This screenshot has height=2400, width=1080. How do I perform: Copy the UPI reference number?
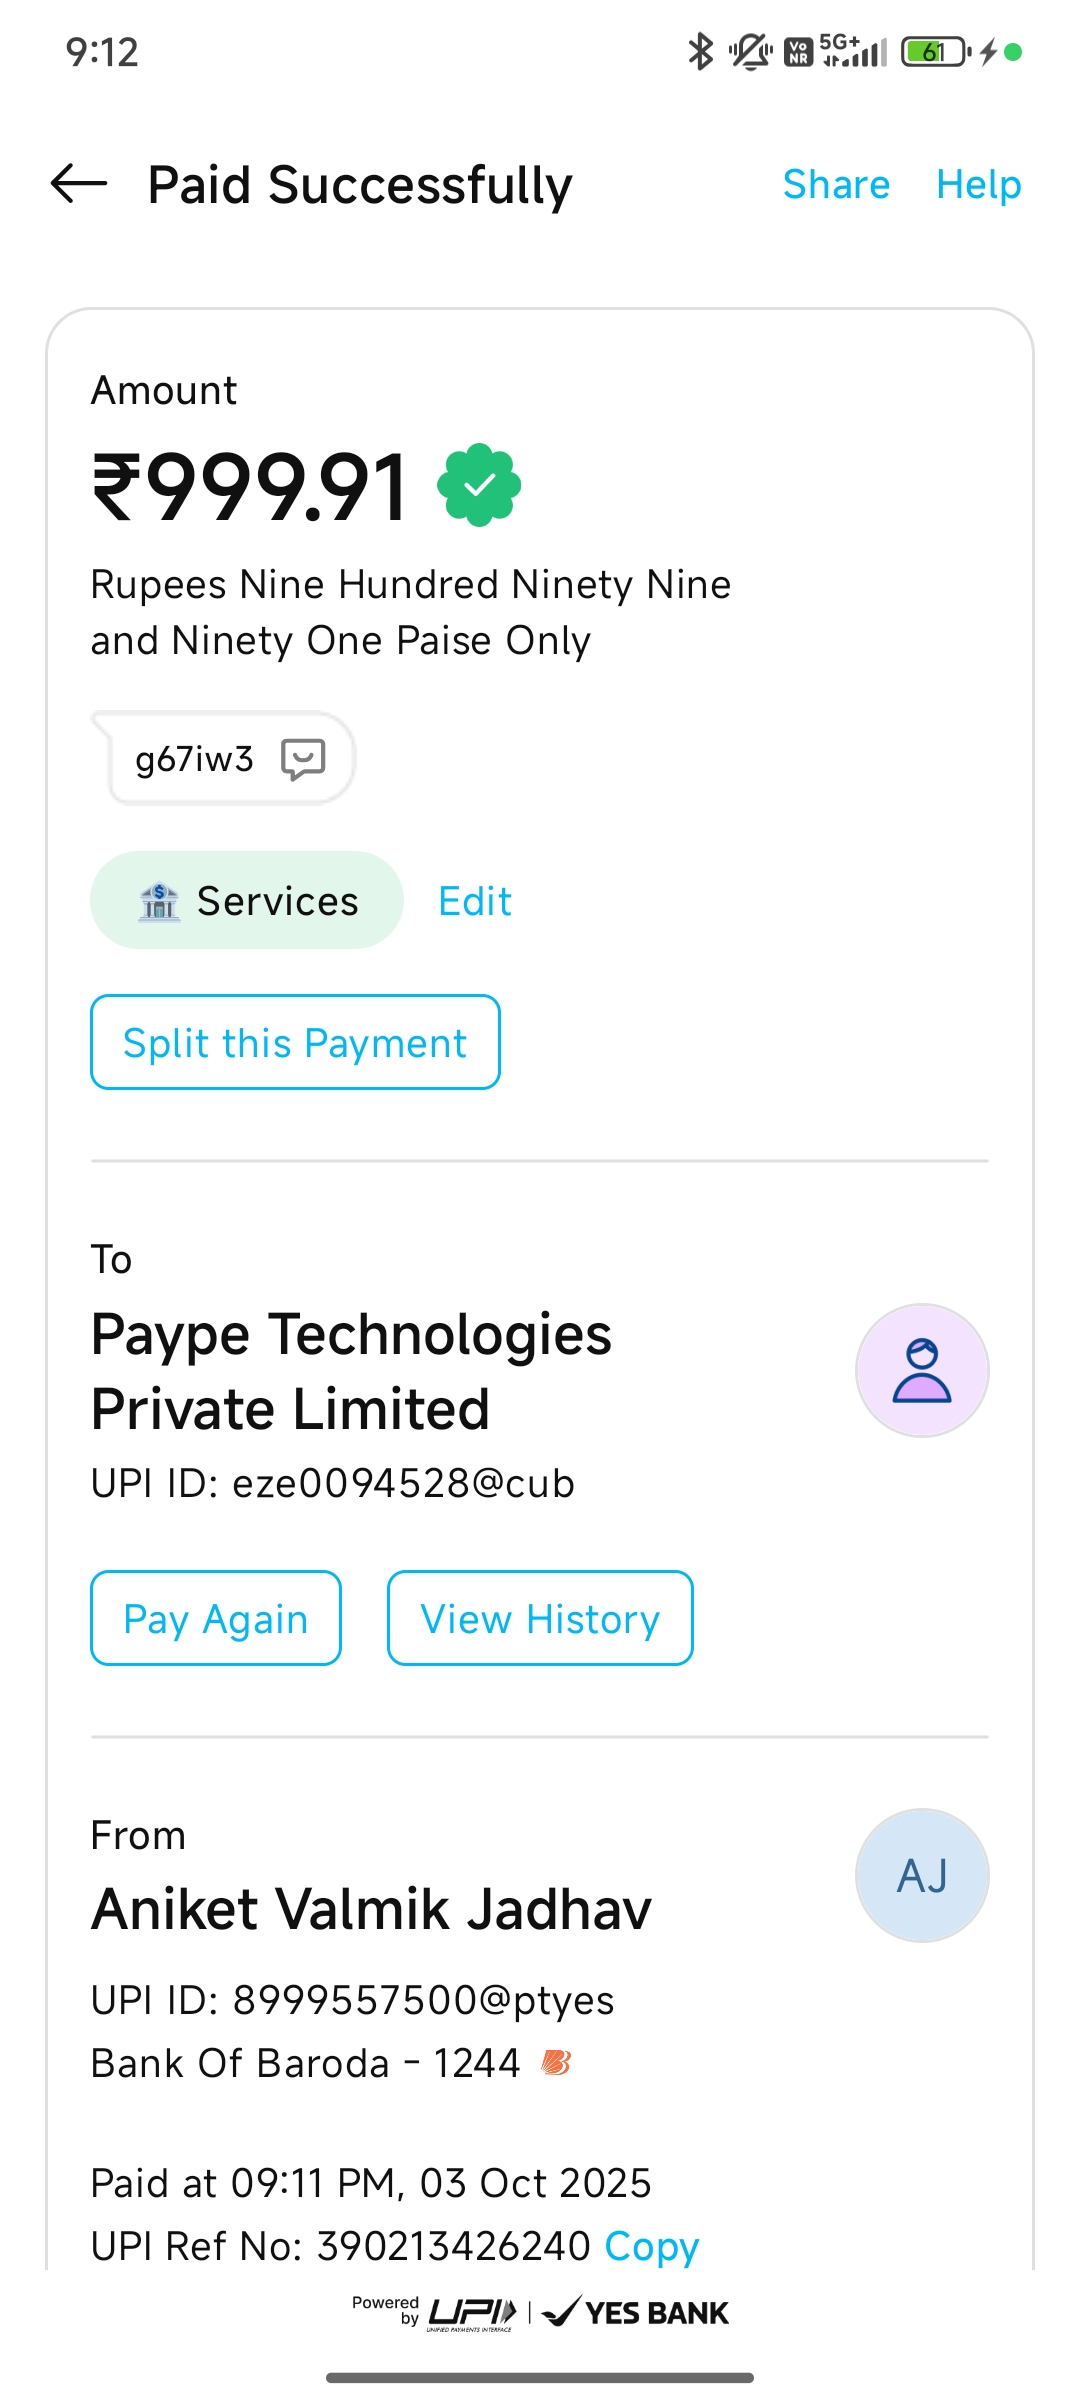[651, 2247]
